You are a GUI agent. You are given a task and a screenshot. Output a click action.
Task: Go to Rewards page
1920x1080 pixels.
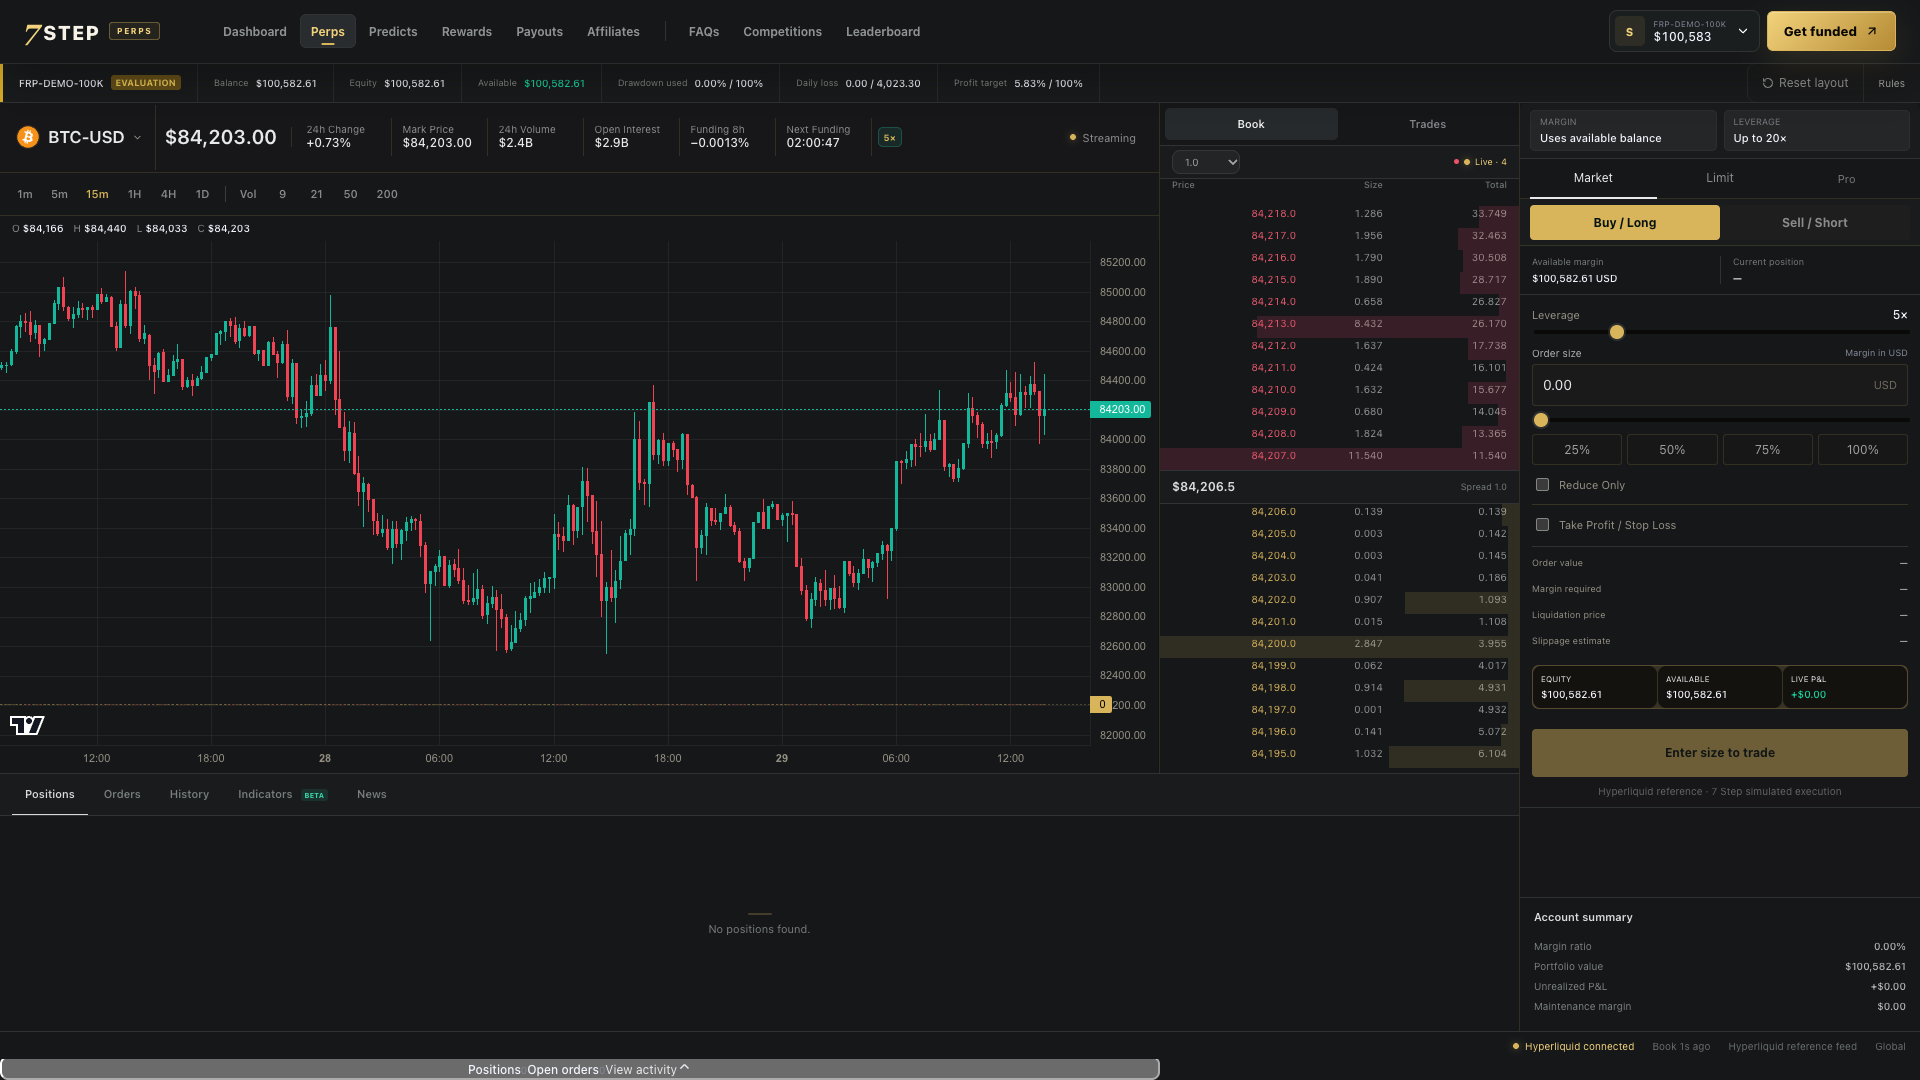(x=467, y=32)
